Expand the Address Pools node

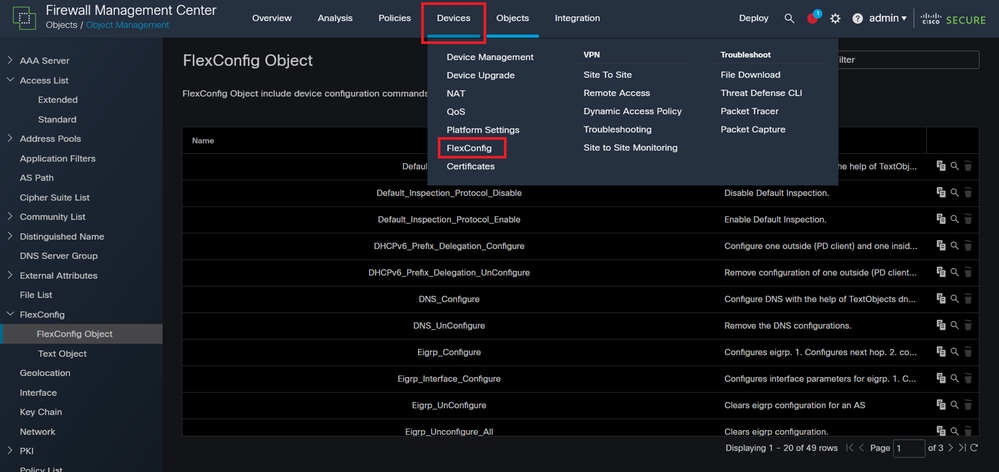(10, 138)
